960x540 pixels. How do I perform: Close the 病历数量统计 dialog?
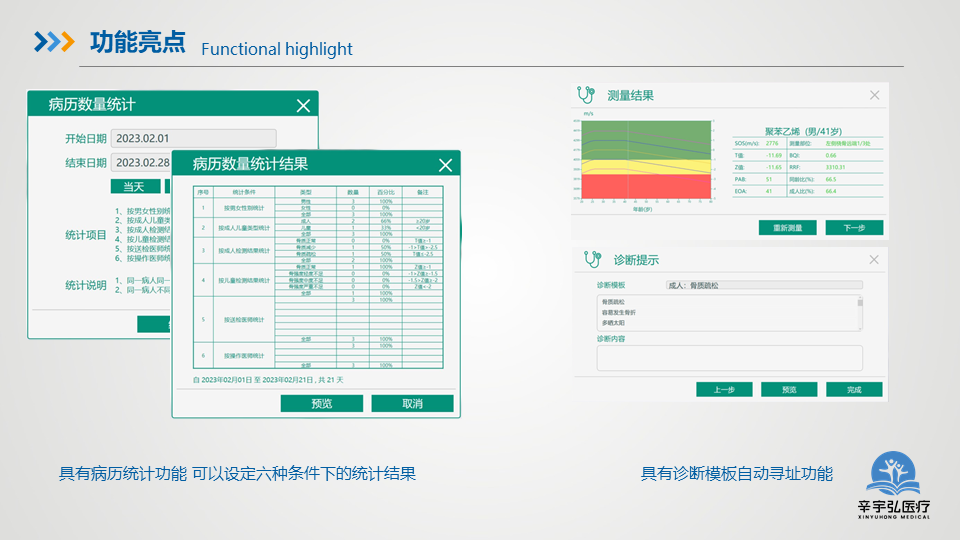tap(303, 105)
